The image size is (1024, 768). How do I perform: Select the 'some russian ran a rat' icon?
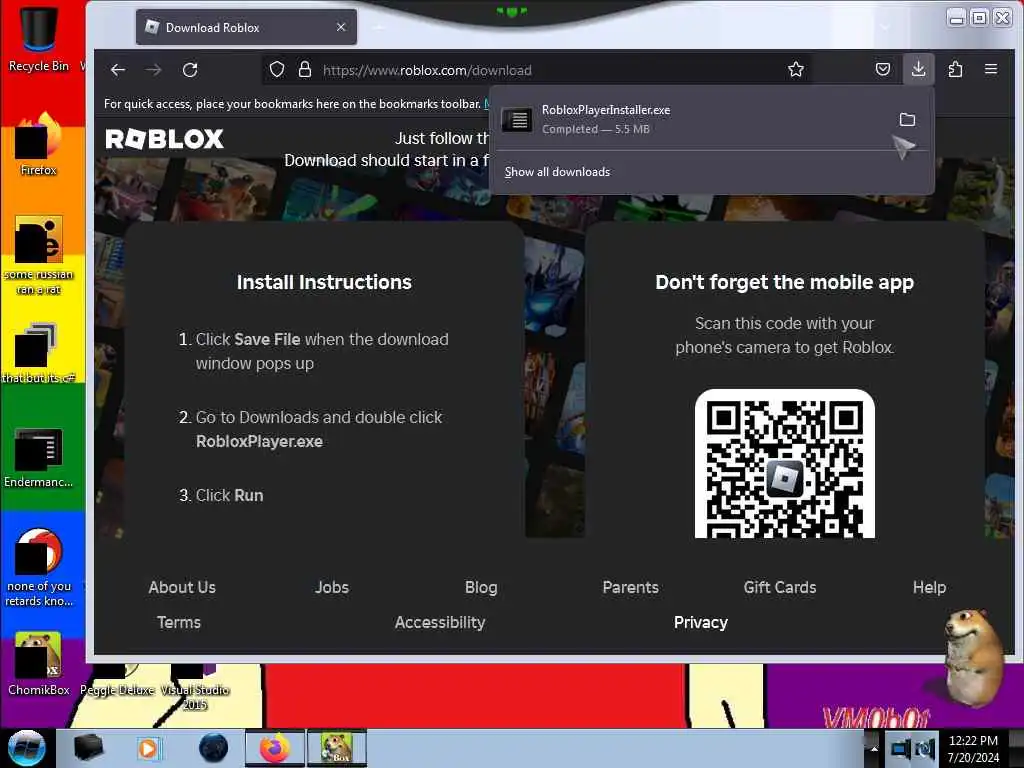39,256
